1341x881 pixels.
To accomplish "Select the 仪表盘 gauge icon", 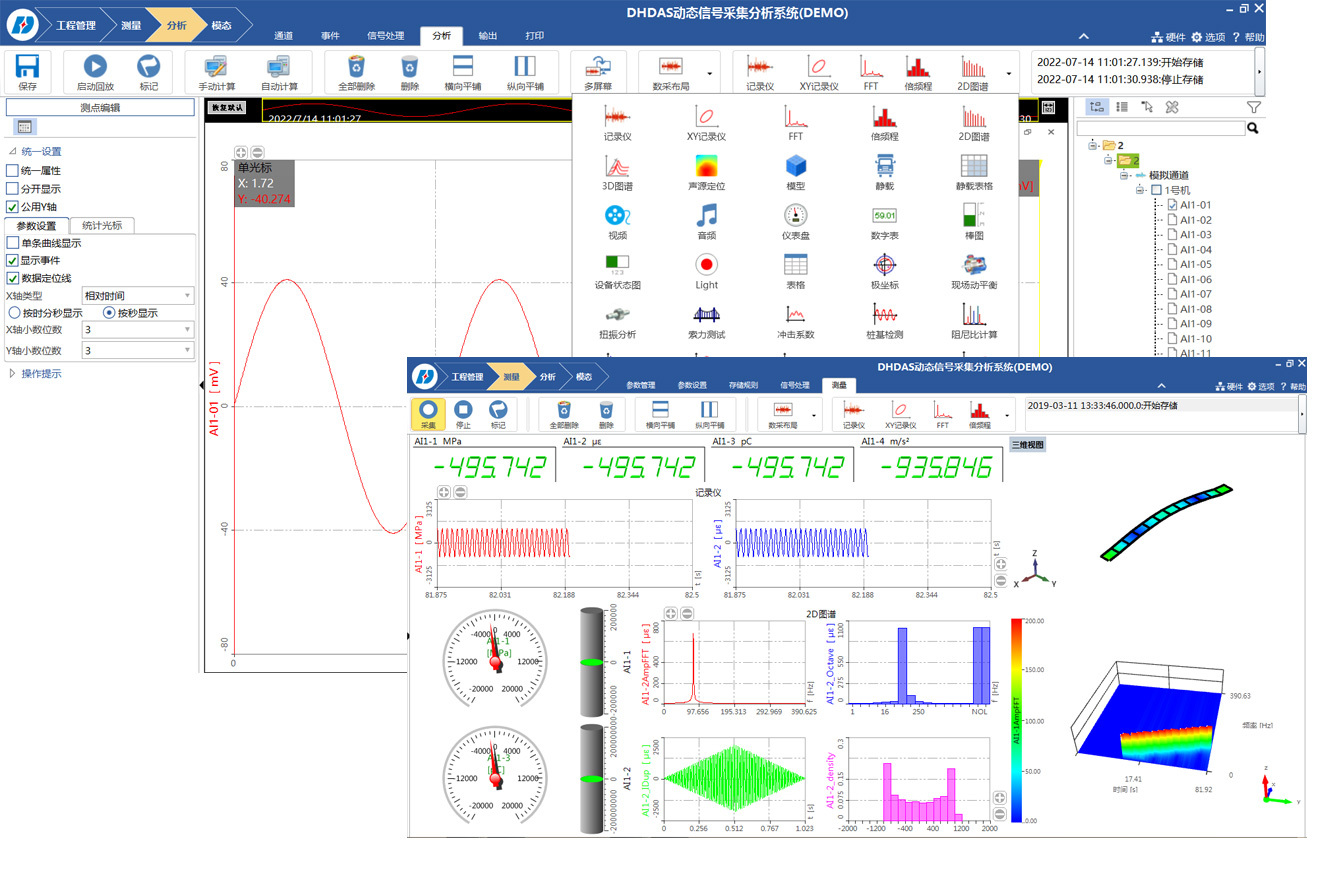I will pyautogui.click(x=796, y=215).
